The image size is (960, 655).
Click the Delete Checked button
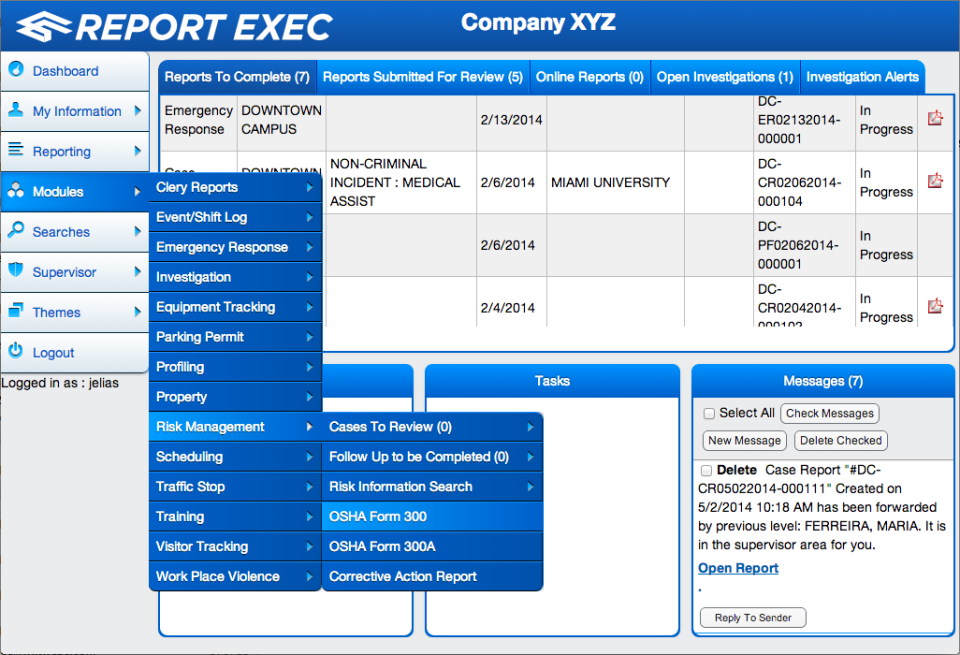click(841, 441)
